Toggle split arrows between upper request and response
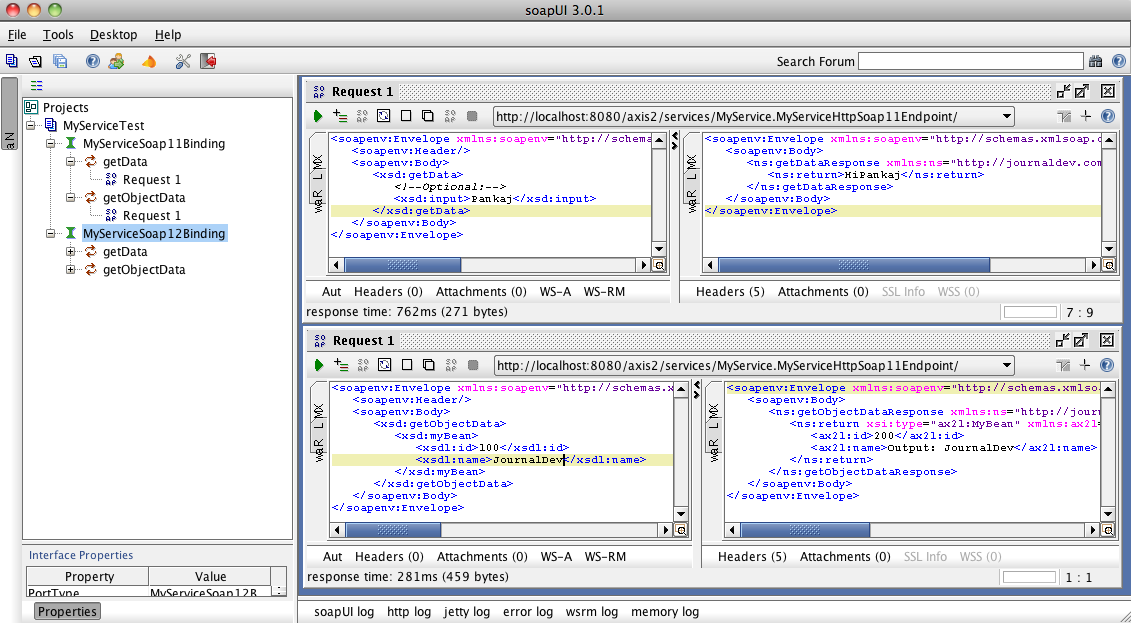 (675, 140)
